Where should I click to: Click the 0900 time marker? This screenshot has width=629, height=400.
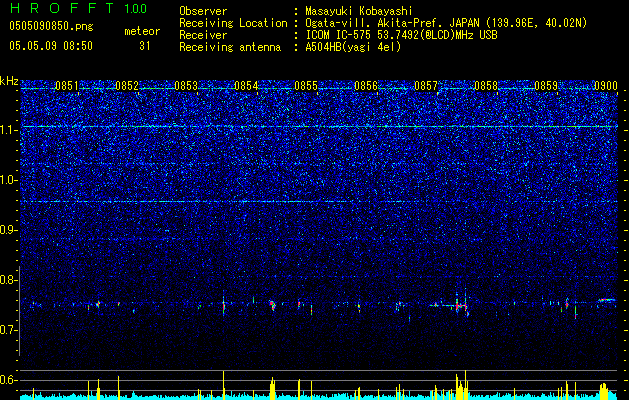[606, 86]
